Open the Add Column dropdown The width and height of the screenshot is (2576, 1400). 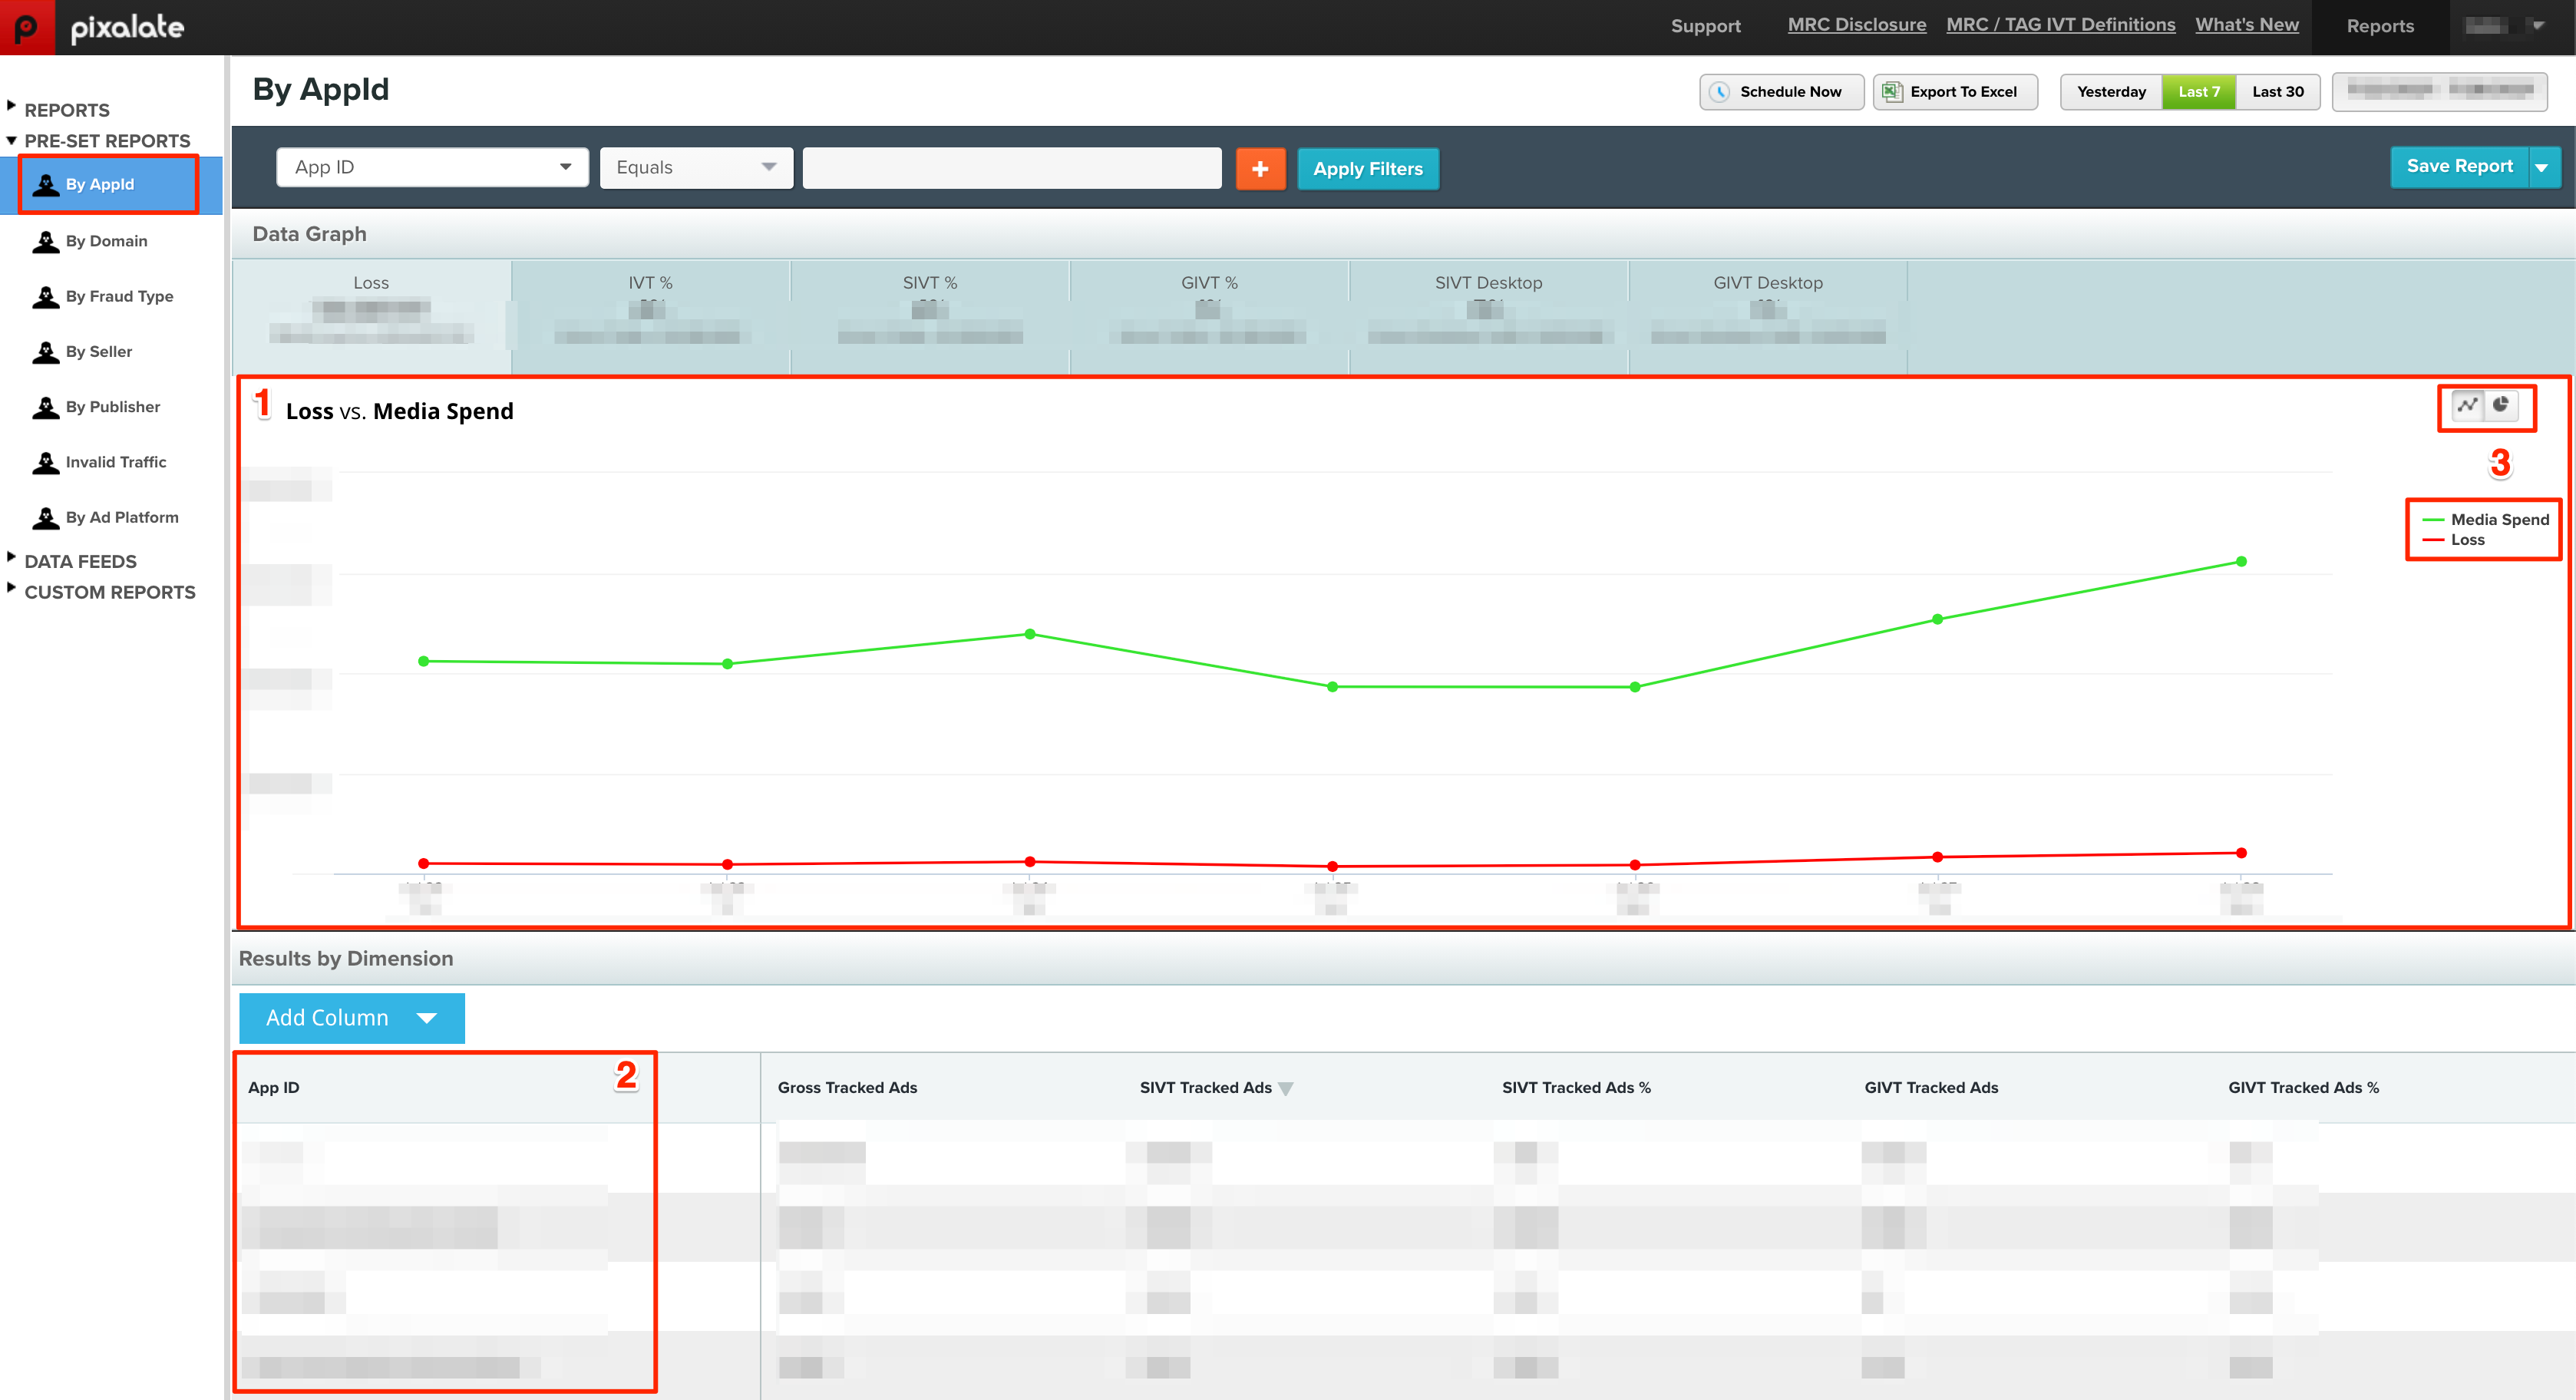[x=352, y=1018]
